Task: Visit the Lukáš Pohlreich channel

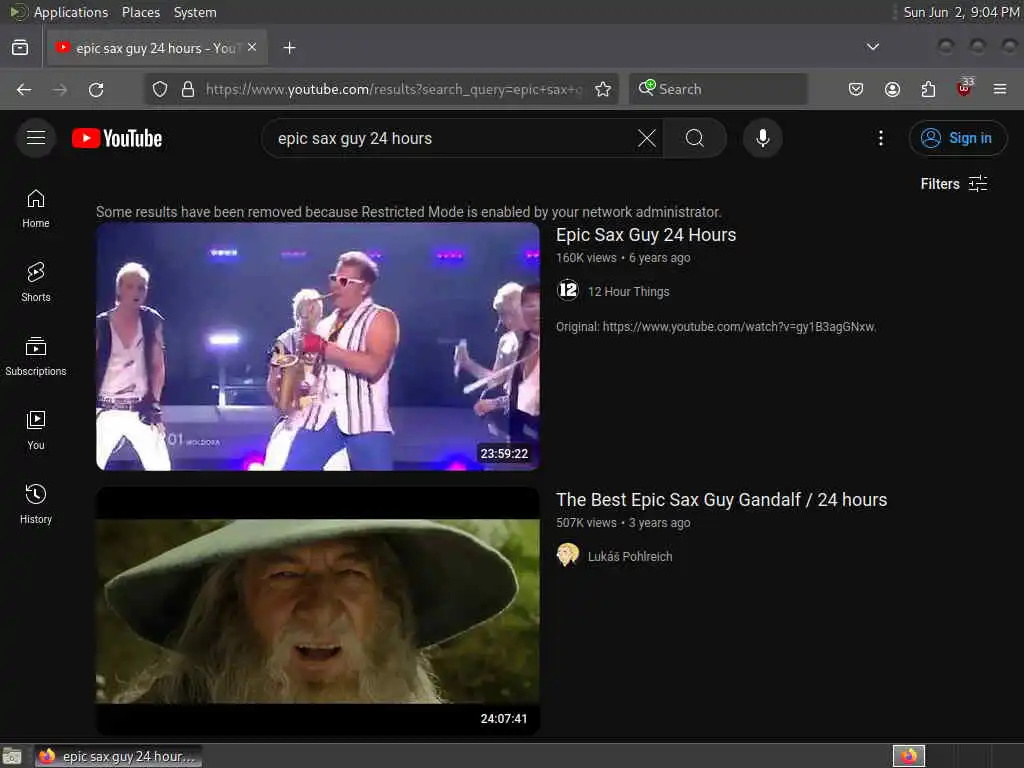Action: [x=630, y=556]
